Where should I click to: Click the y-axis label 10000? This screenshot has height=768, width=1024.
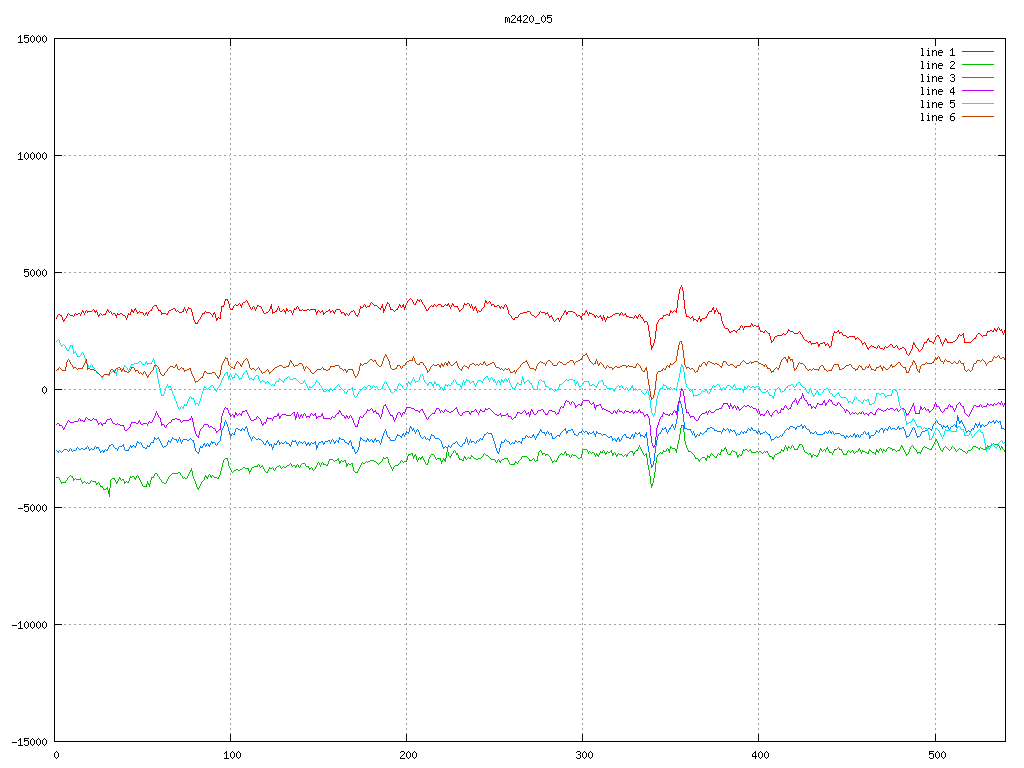click(x=32, y=156)
